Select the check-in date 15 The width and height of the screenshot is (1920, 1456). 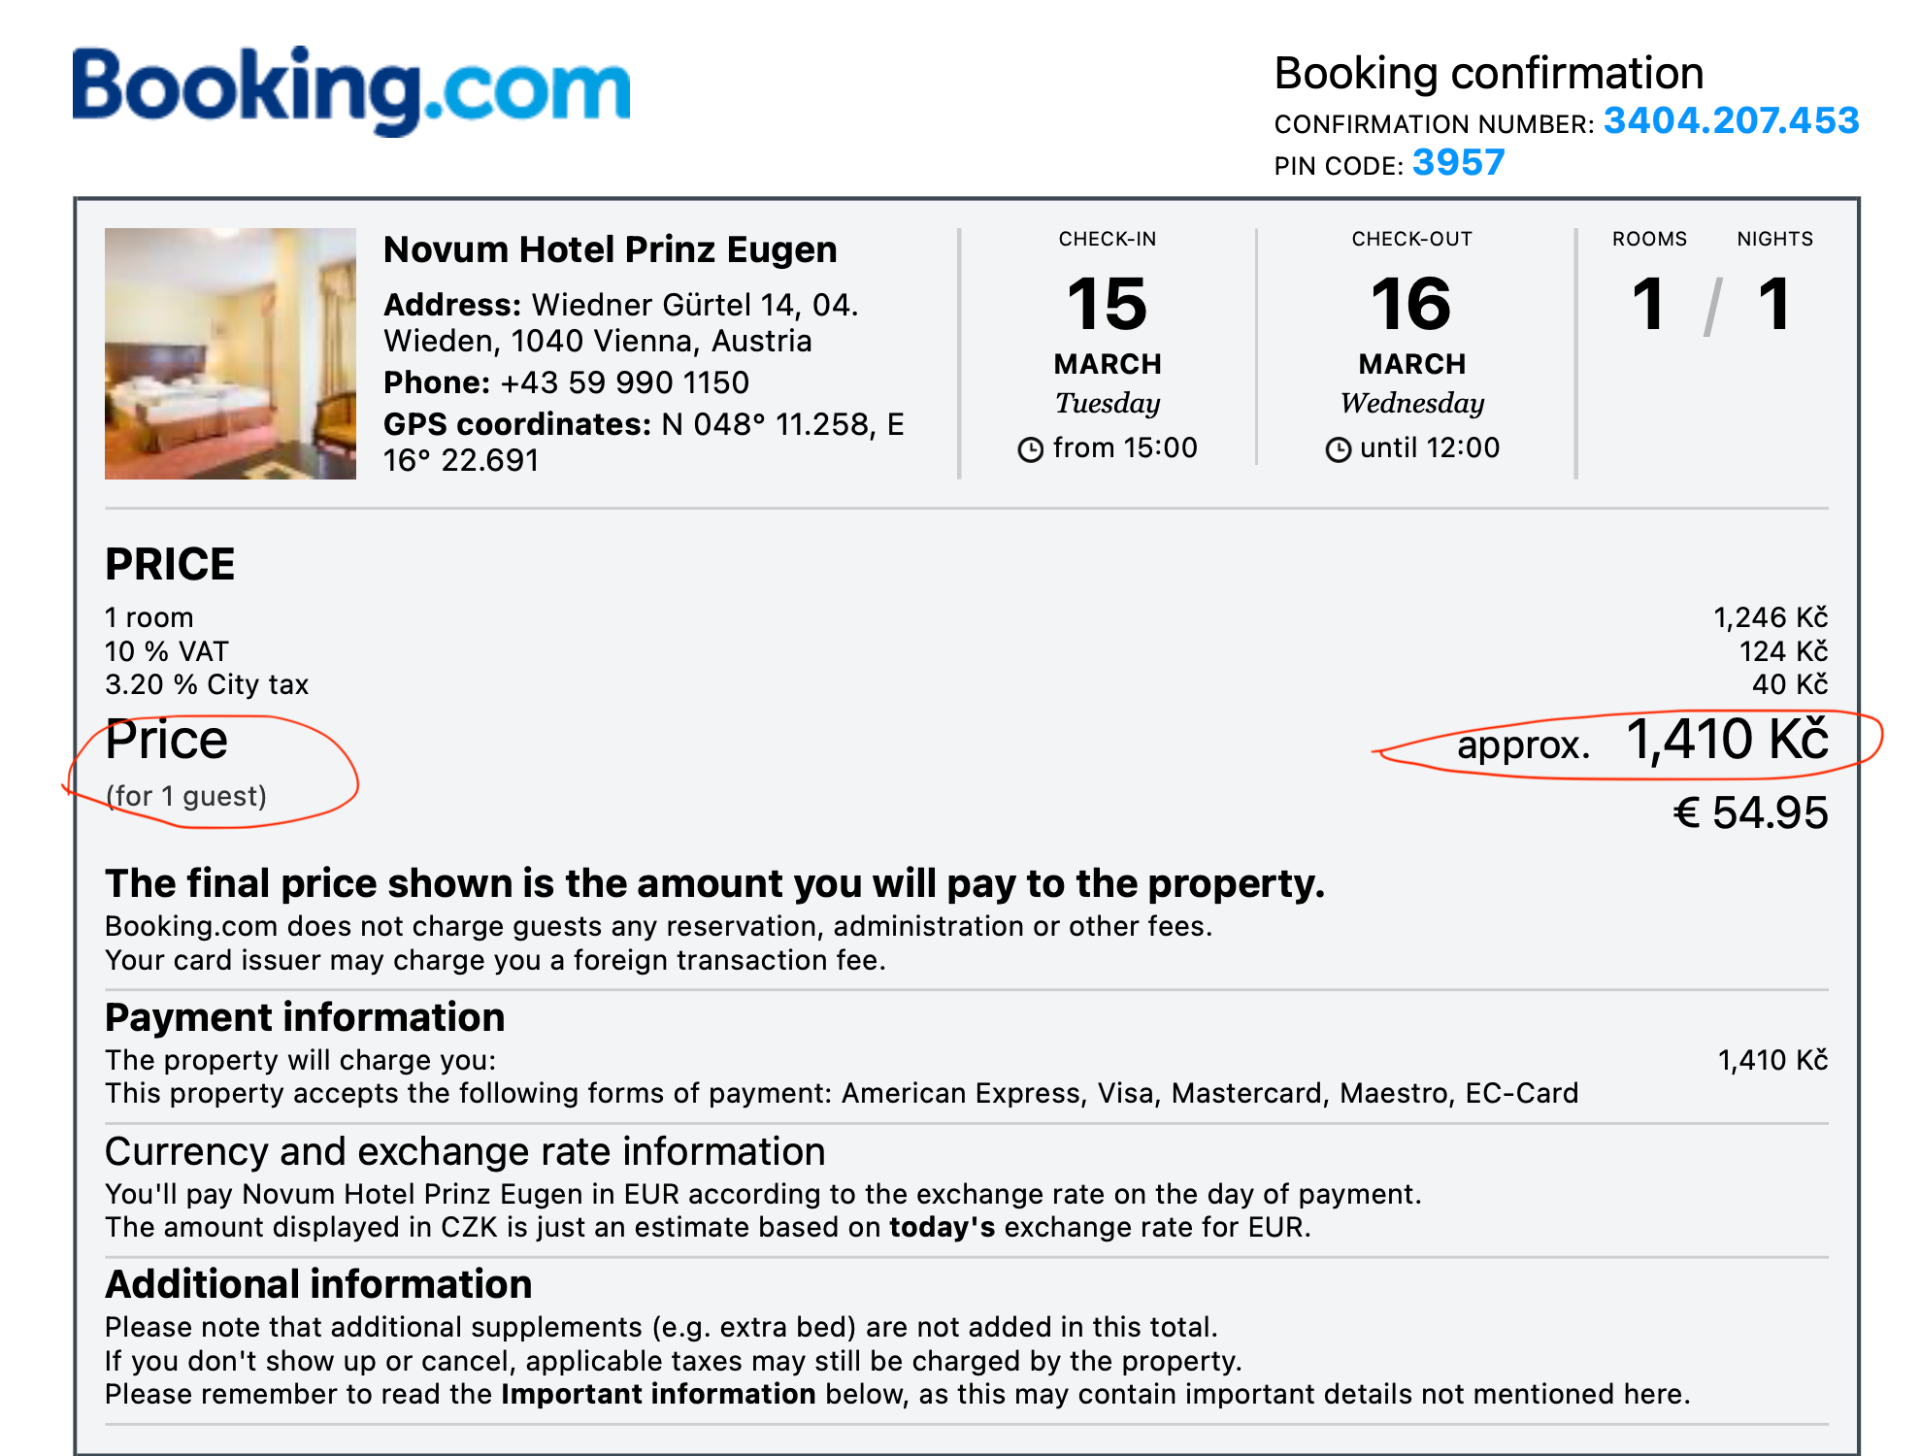(x=1107, y=304)
